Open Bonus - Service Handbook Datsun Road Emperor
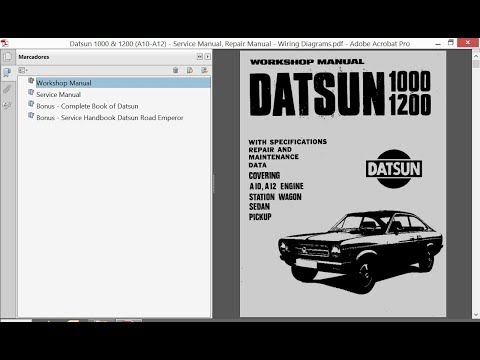The width and height of the screenshot is (480, 360). pos(110,118)
